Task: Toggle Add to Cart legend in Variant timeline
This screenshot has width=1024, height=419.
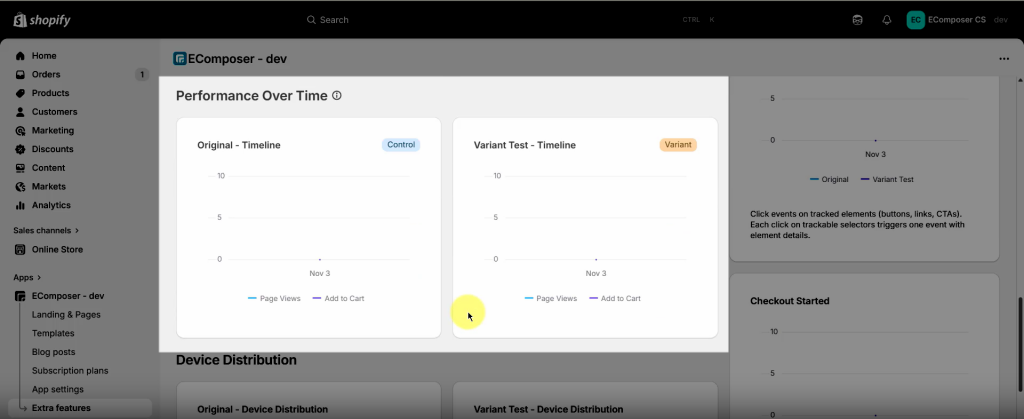Action: point(614,298)
